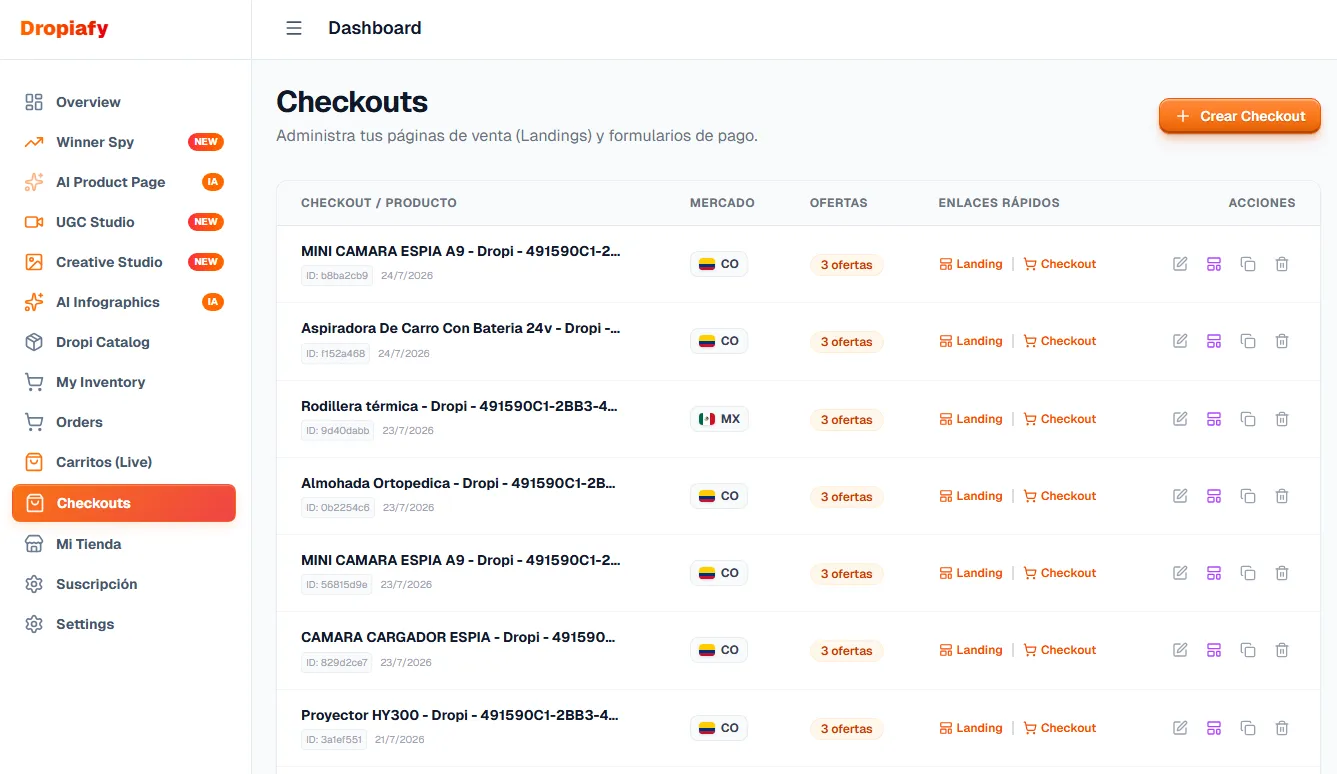Click the trash icon for CAMARA CARGADOR ESPIA

[x=1282, y=650]
